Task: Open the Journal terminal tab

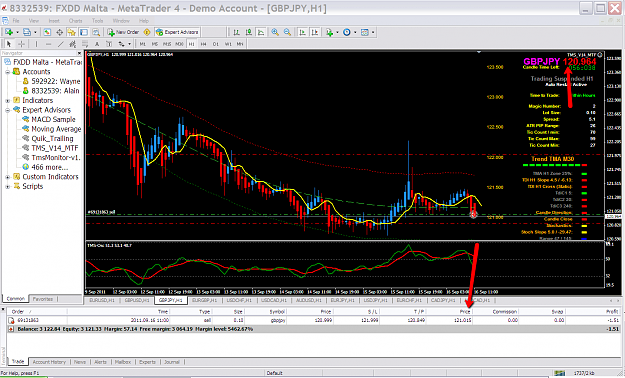Action: pyautogui.click(x=172, y=362)
